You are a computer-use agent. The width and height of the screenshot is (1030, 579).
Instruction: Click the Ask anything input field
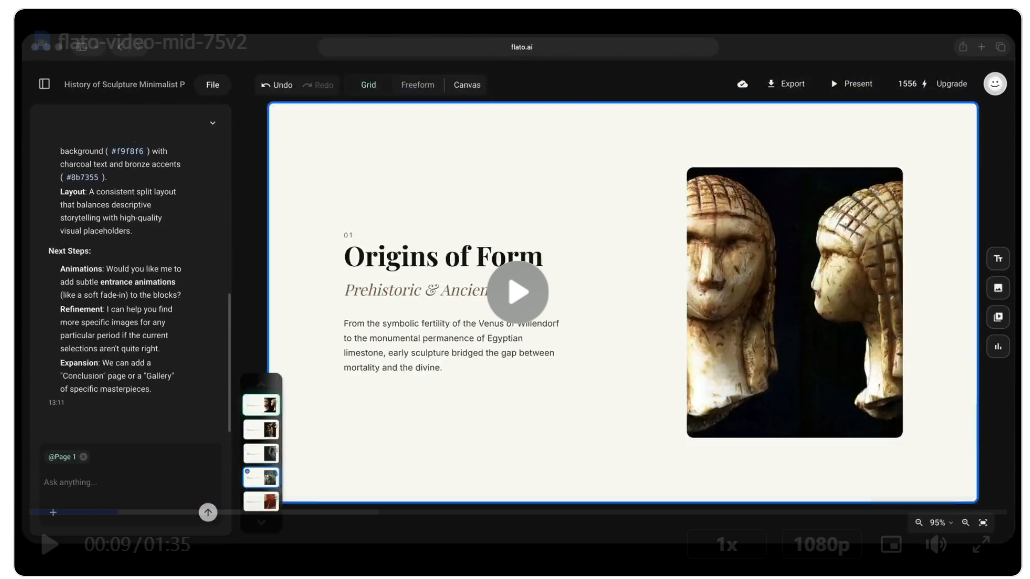point(120,483)
